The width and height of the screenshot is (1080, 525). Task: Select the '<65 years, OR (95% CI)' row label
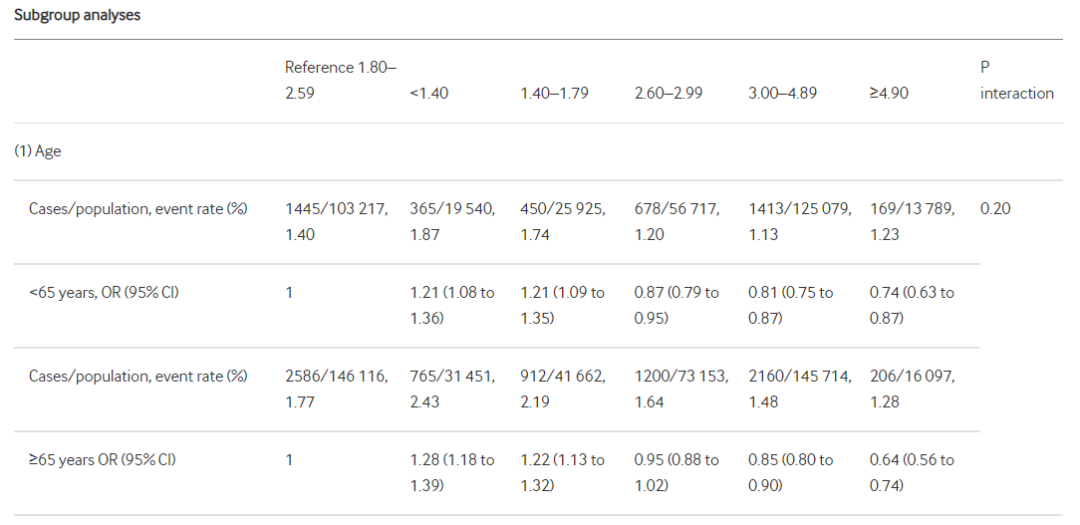click(103, 292)
